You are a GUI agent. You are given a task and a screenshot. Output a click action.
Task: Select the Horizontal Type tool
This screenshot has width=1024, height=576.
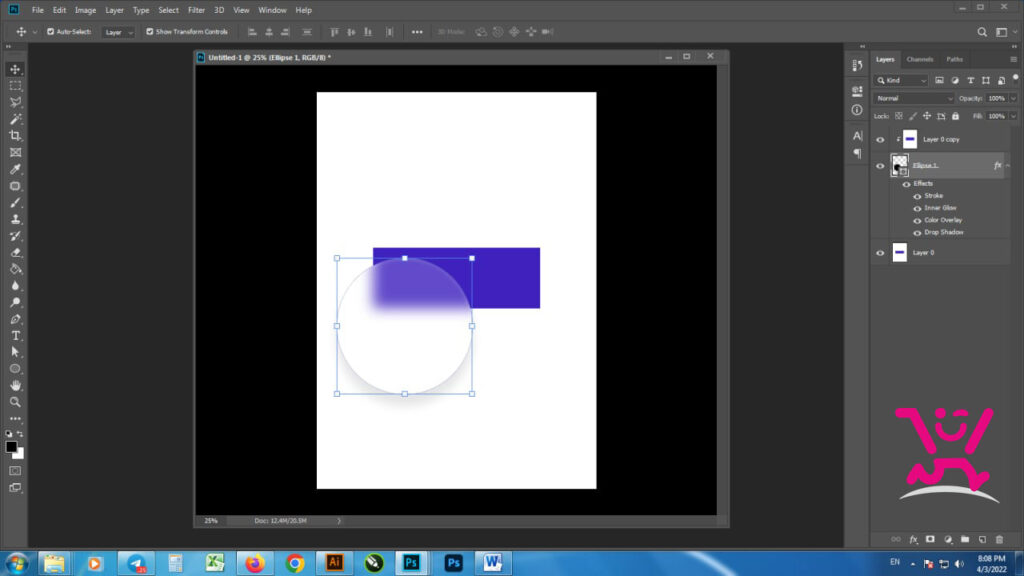(x=15, y=336)
